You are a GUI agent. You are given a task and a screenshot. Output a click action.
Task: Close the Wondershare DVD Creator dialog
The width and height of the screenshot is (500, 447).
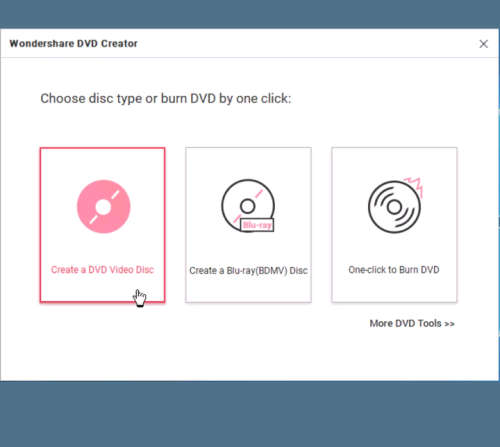[484, 44]
